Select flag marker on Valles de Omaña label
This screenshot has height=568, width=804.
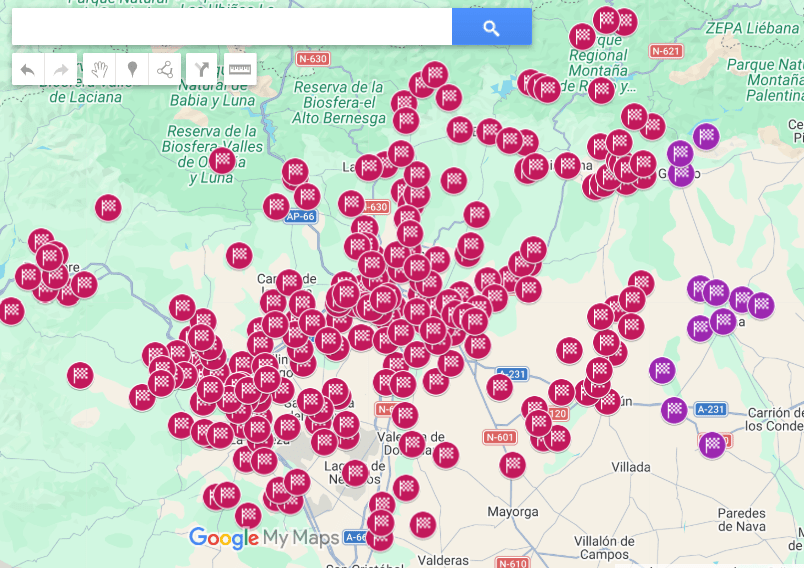(x=222, y=160)
